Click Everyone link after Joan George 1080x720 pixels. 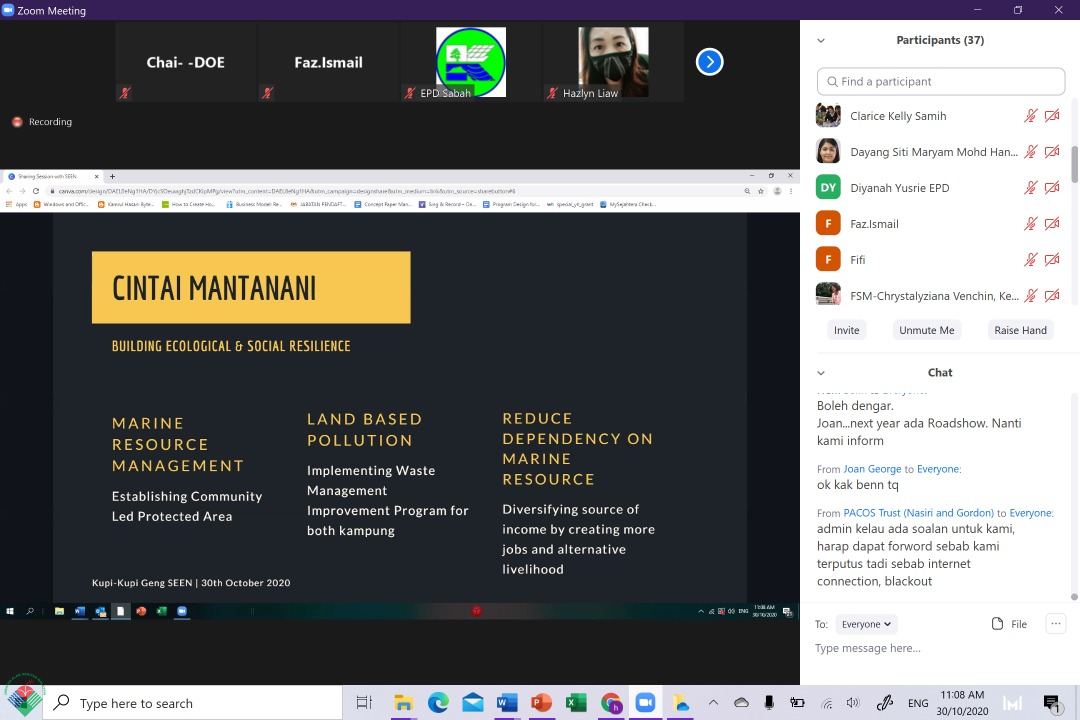[938, 469]
